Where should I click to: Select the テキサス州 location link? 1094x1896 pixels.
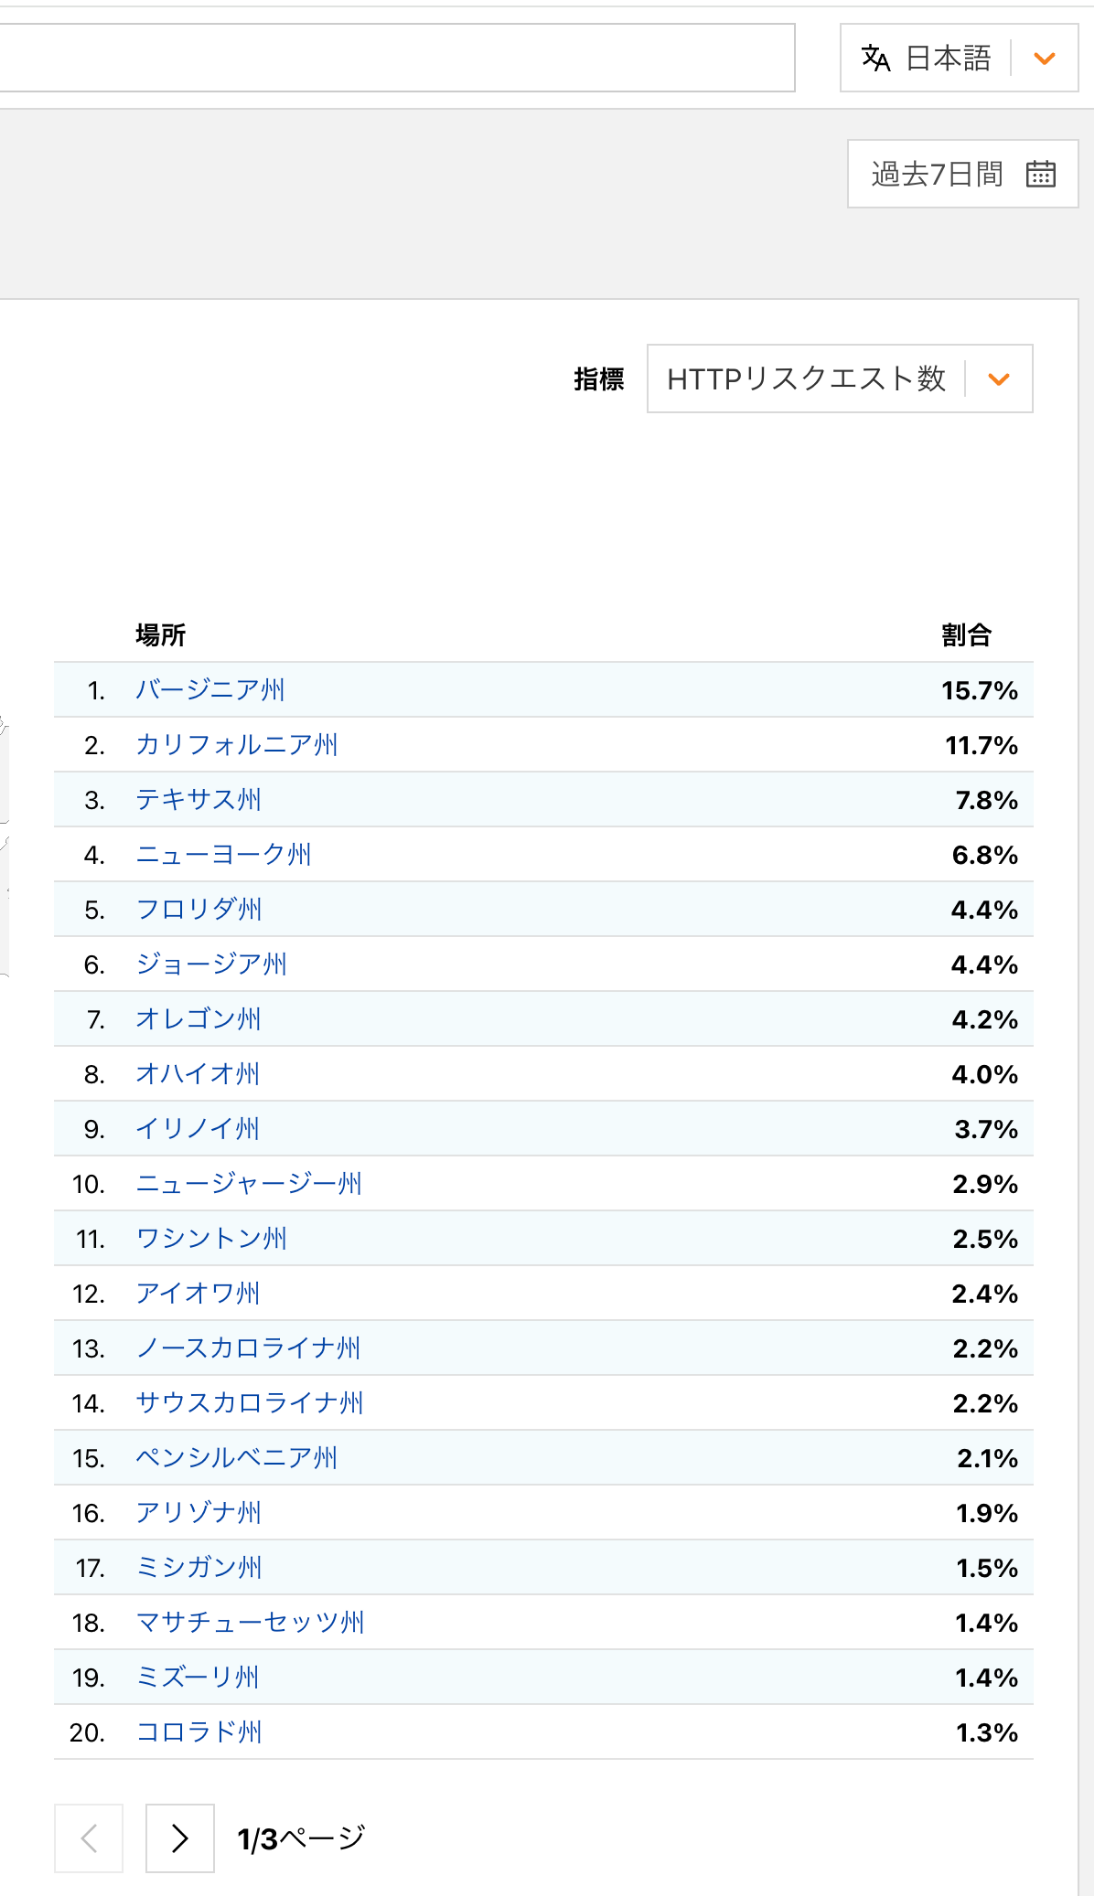pyautogui.click(x=198, y=800)
